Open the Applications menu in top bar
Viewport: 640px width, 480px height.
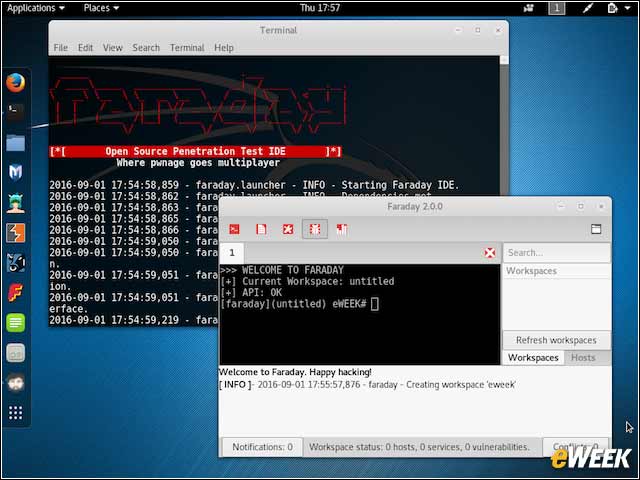[x=36, y=8]
